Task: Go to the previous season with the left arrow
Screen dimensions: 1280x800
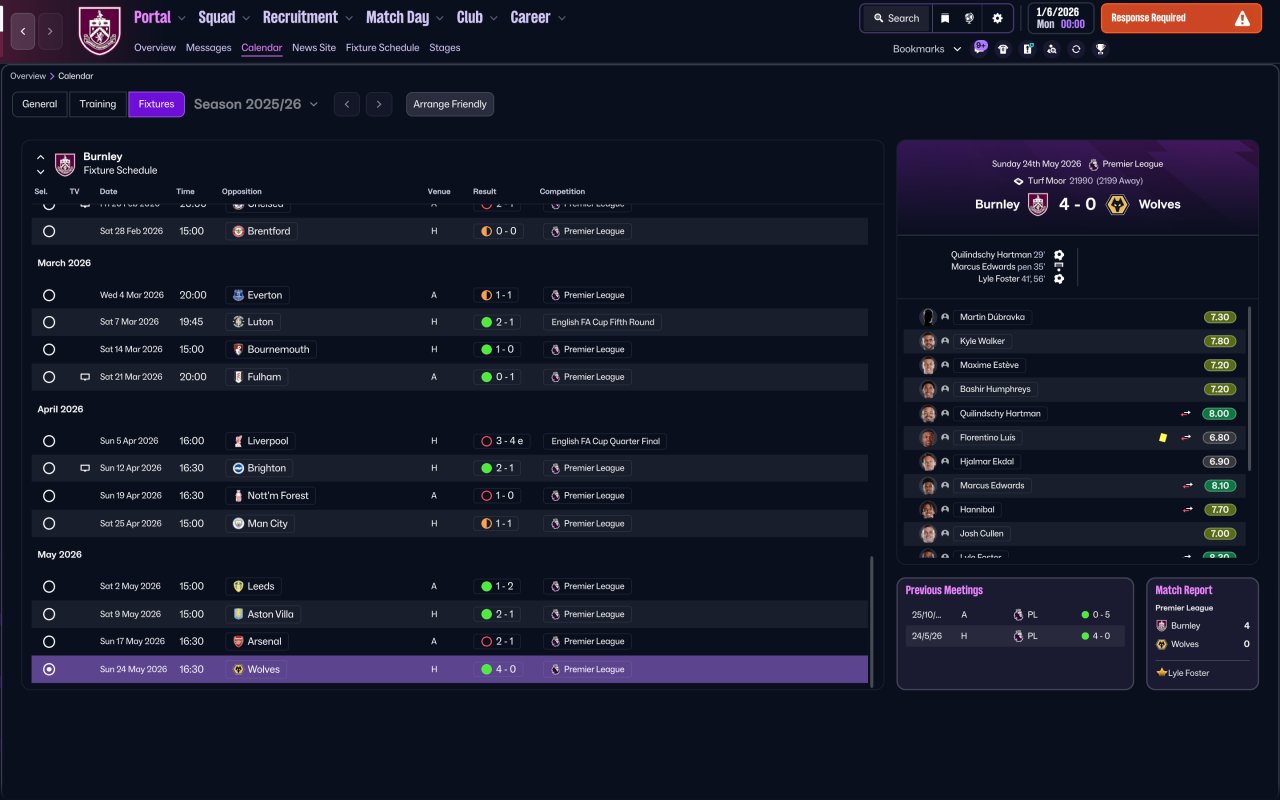Action: 347,104
